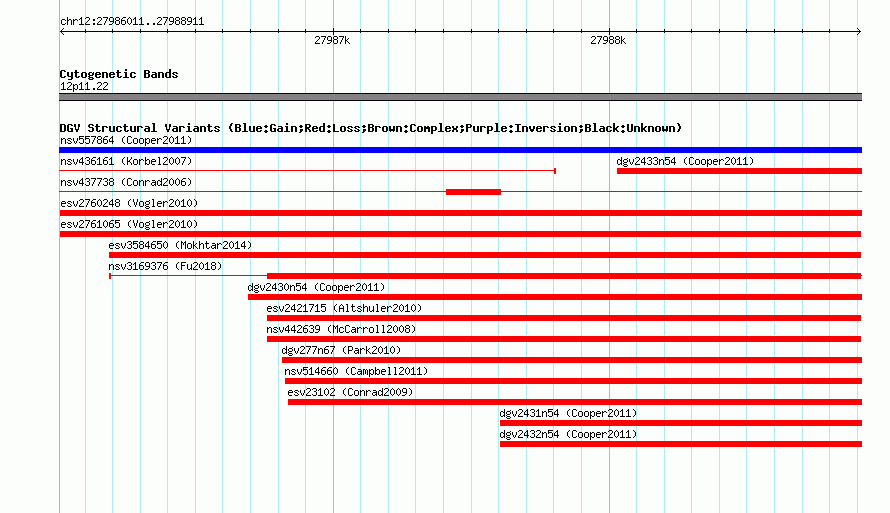Click the dgv2431n54 (Cooper2011) label

click(x=568, y=413)
